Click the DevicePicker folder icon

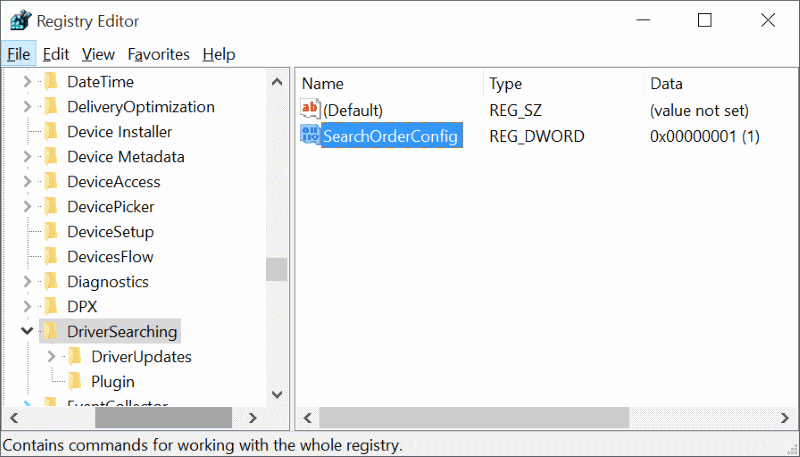[x=51, y=207]
